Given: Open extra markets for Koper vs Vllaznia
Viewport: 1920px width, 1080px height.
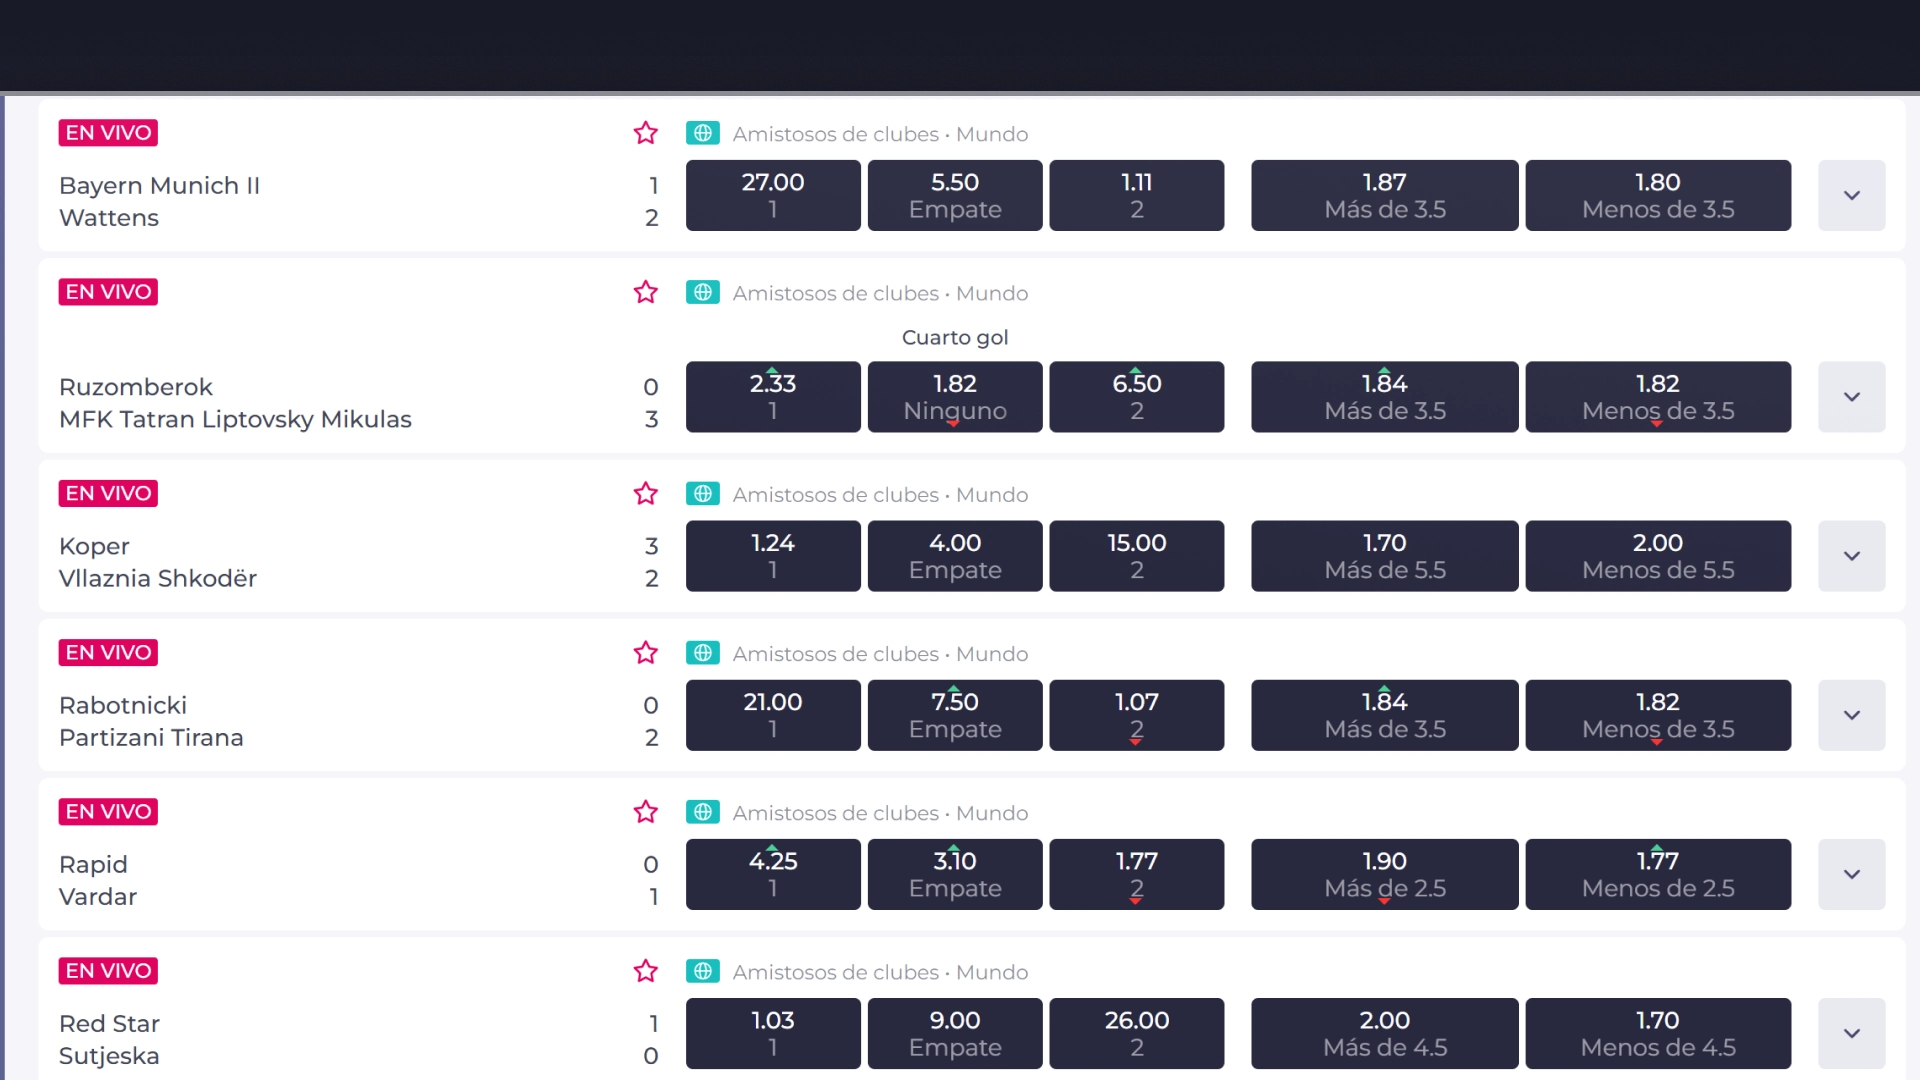Looking at the screenshot, I should pos(1852,556).
